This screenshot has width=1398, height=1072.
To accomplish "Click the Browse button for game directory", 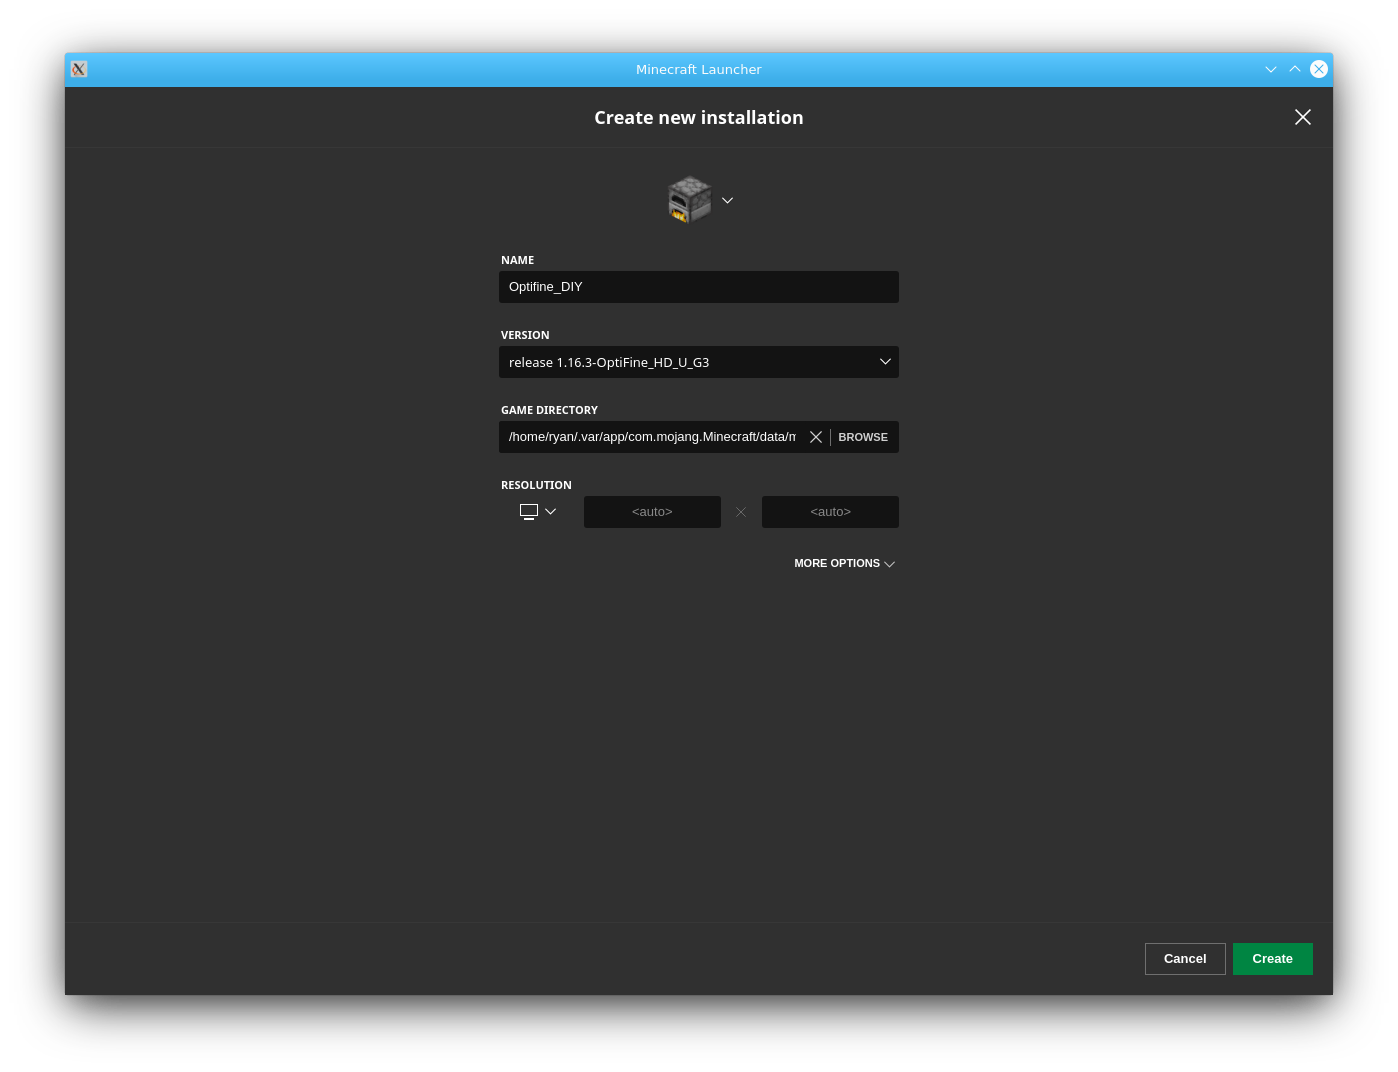I will tap(863, 437).
